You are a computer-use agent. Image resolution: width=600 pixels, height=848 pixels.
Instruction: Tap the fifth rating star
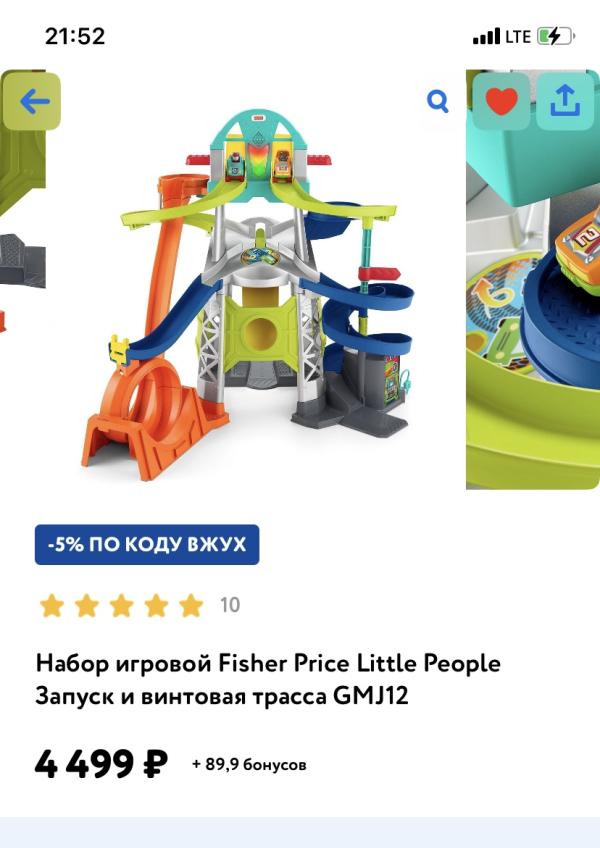pos(190,605)
